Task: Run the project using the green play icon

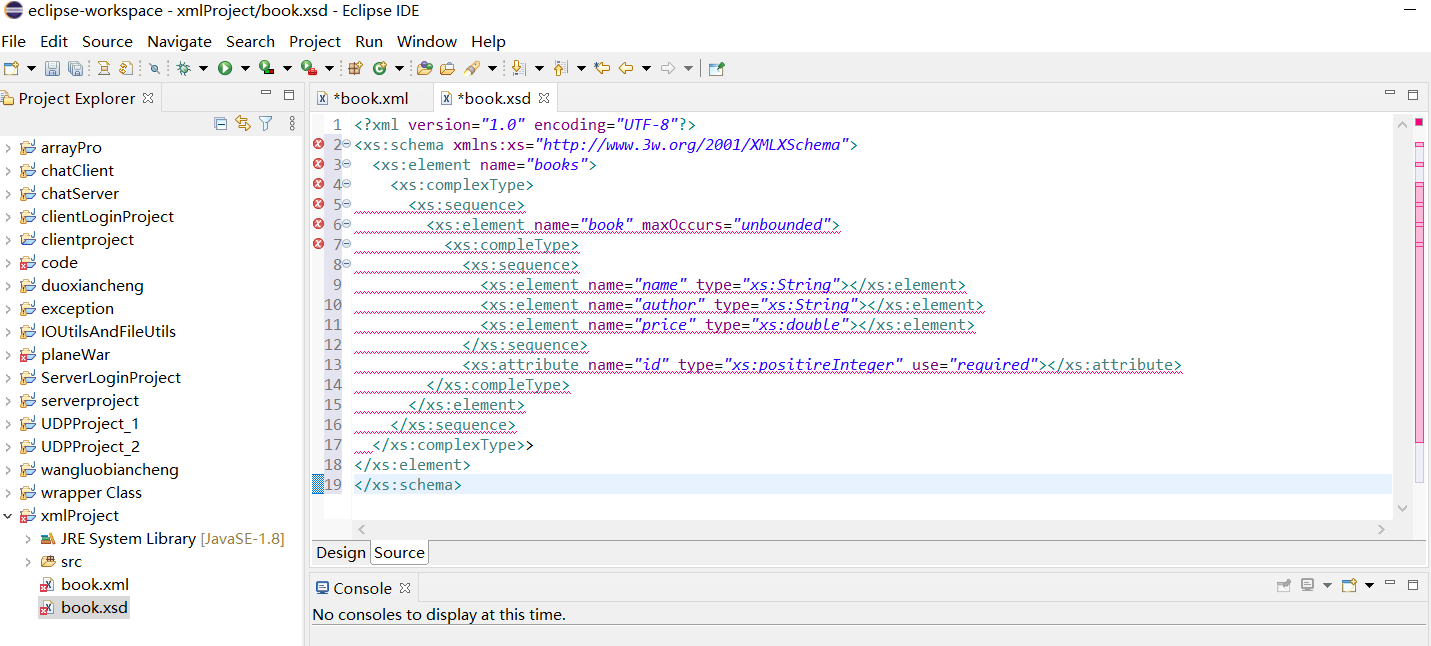Action: click(x=225, y=68)
